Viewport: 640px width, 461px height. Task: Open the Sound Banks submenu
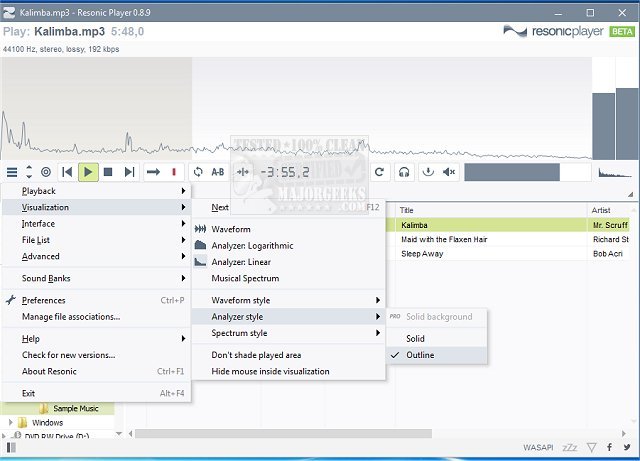(96, 278)
